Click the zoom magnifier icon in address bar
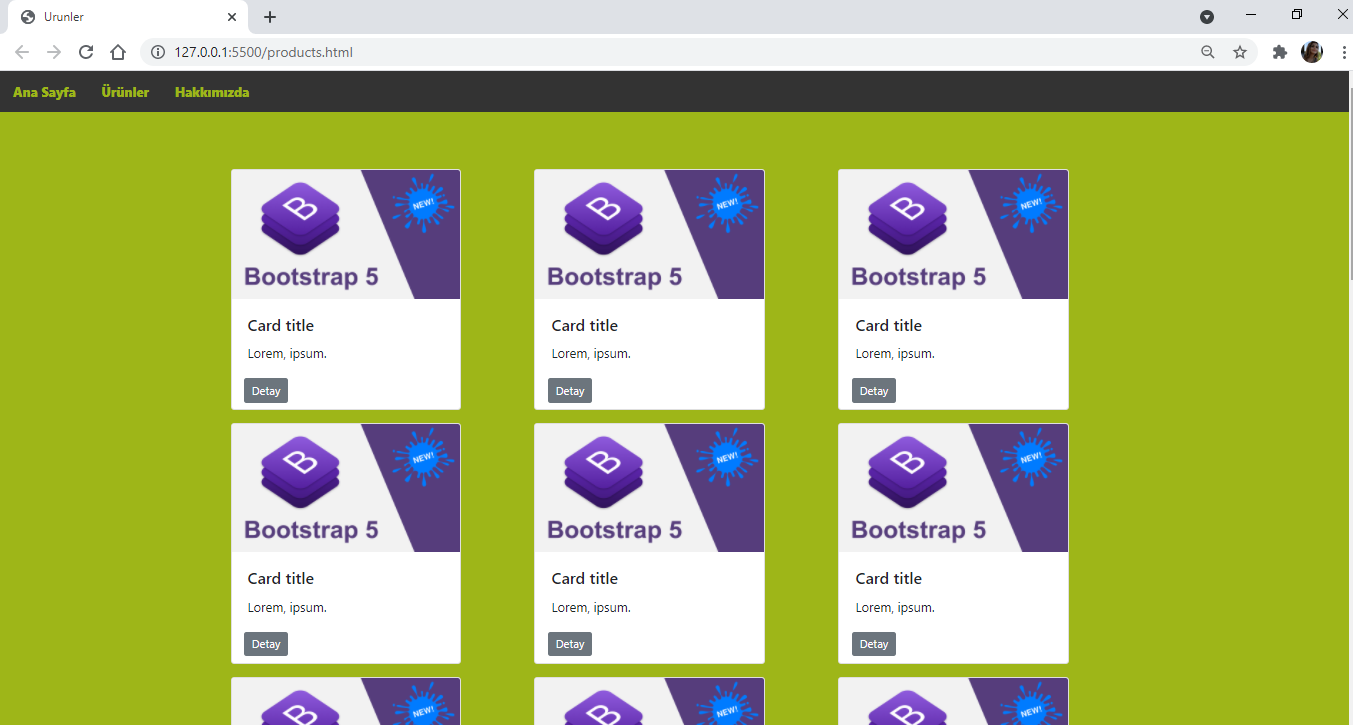Viewport: 1353px width, 725px height. pos(1208,52)
